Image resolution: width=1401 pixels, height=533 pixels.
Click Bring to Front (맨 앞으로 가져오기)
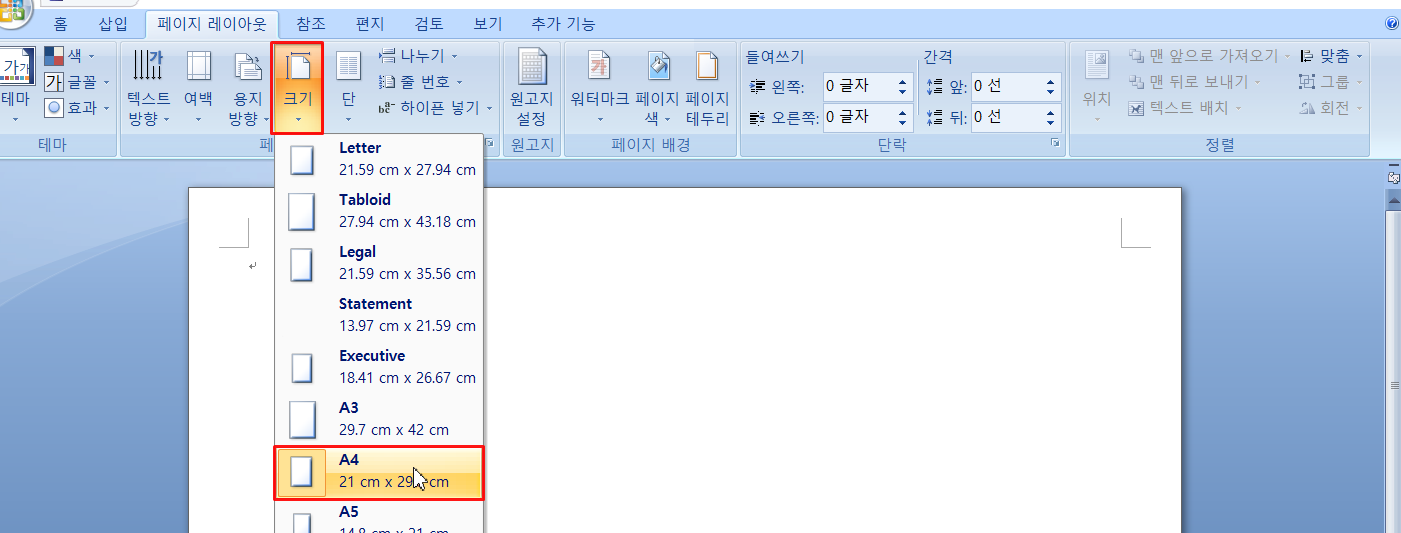[x=1209, y=56]
